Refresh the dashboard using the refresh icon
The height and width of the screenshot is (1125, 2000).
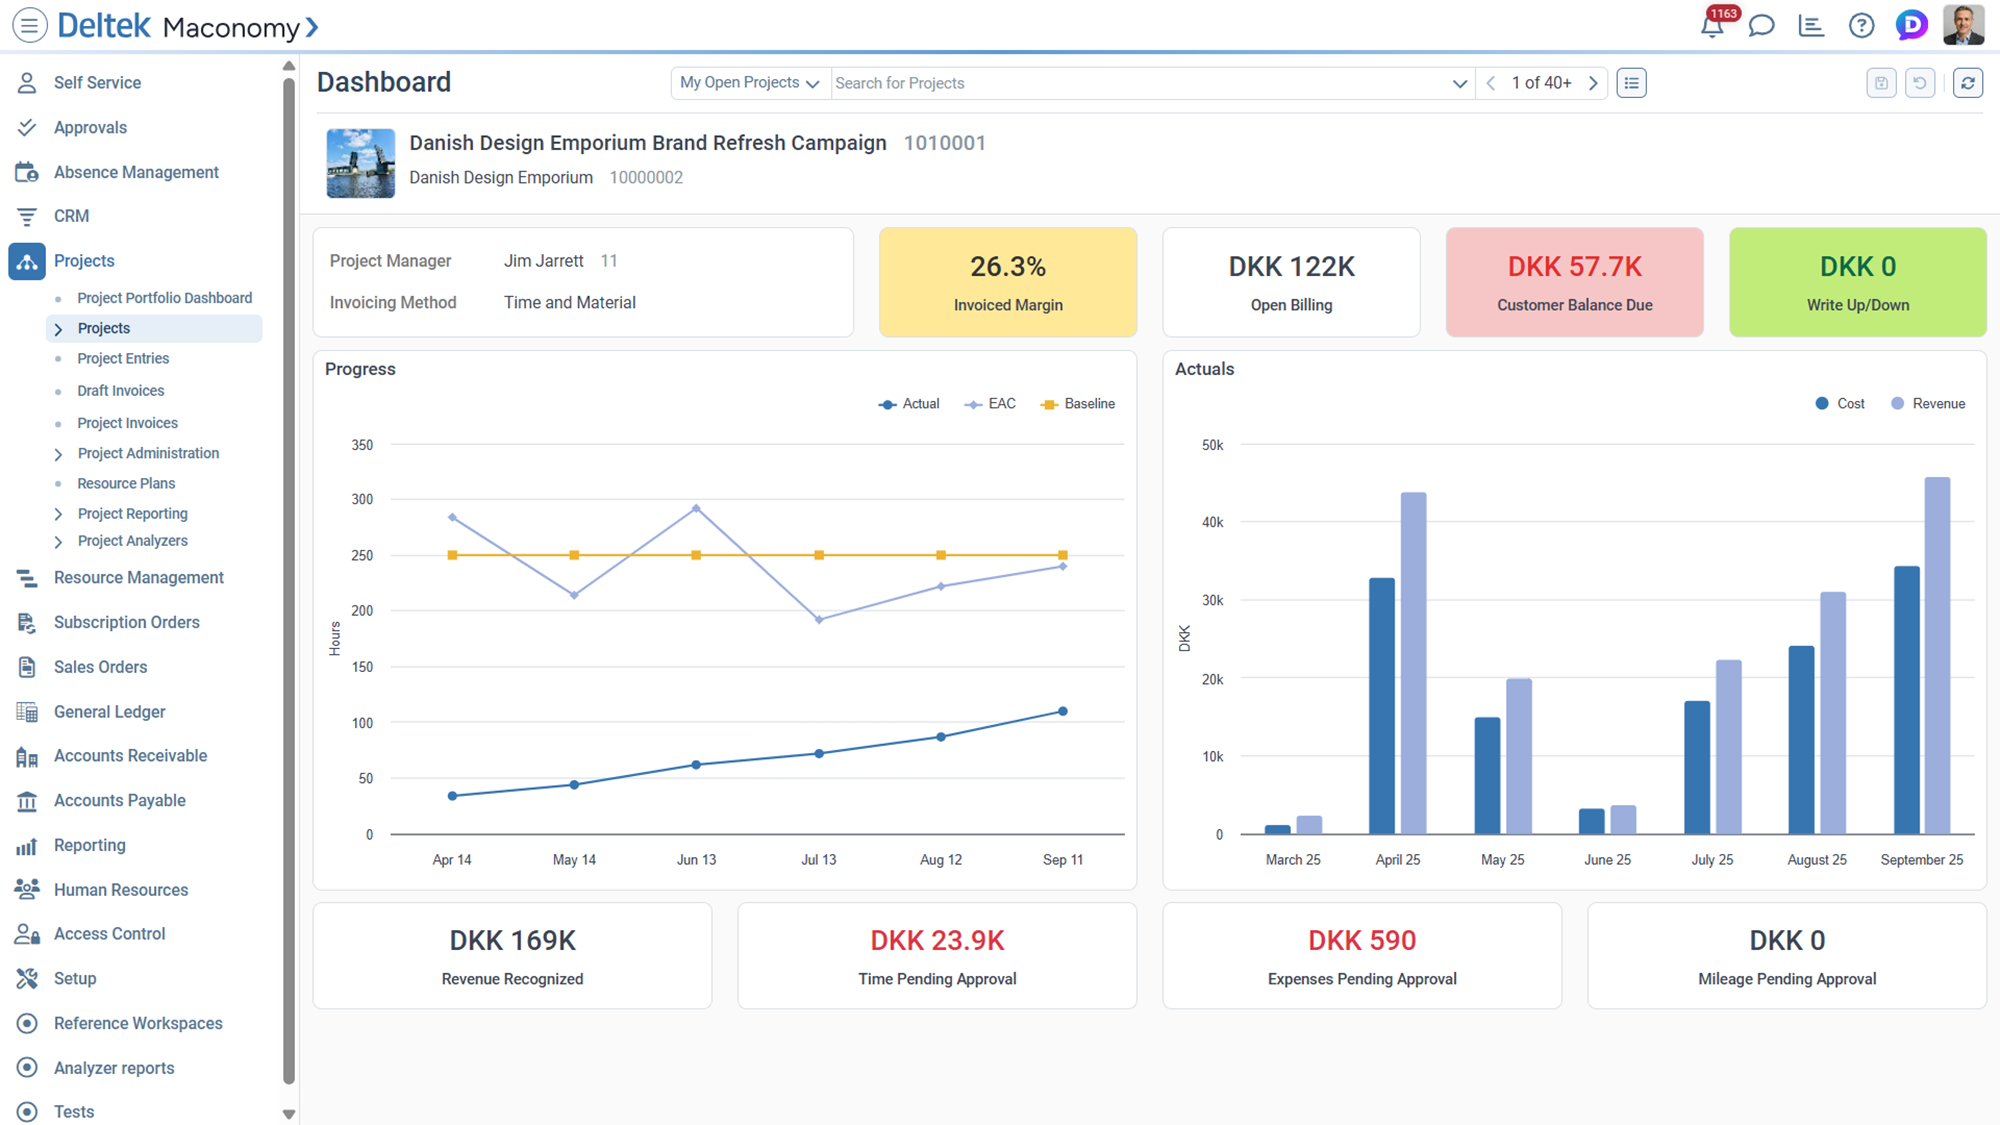pos(1967,82)
